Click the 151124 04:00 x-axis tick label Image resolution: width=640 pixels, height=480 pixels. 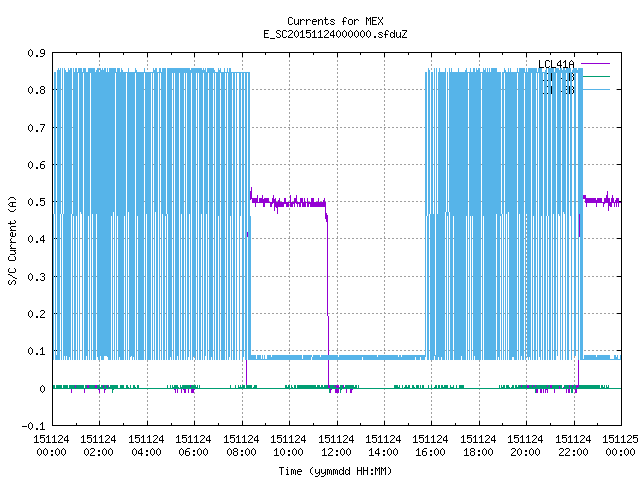[x=147, y=446]
